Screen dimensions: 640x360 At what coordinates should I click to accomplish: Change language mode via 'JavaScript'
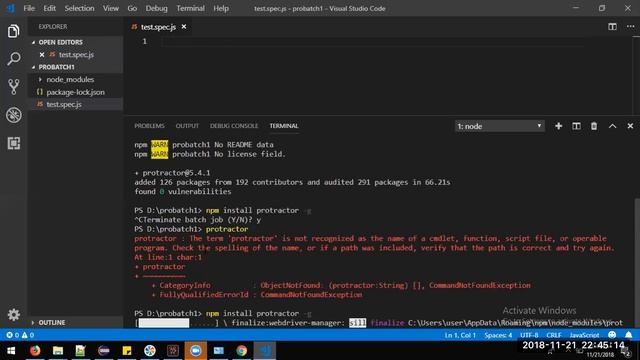pyautogui.click(x=584, y=335)
